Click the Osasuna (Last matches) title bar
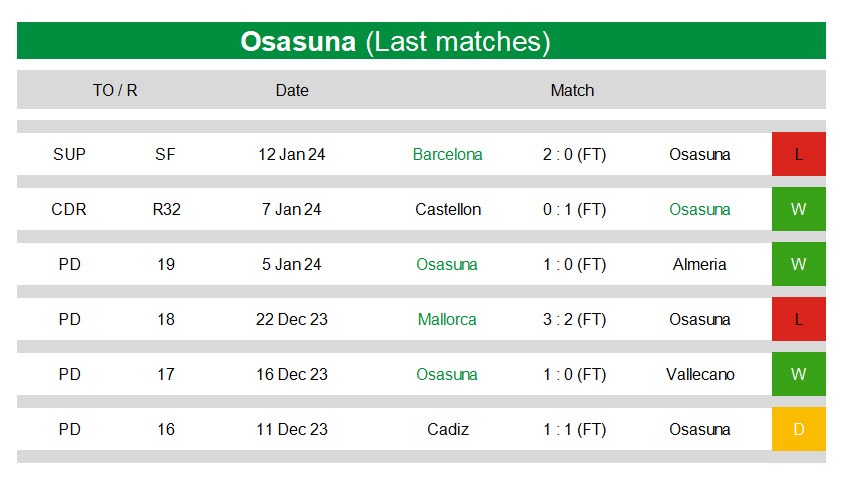This screenshot has width=843, height=485. [421, 41]
